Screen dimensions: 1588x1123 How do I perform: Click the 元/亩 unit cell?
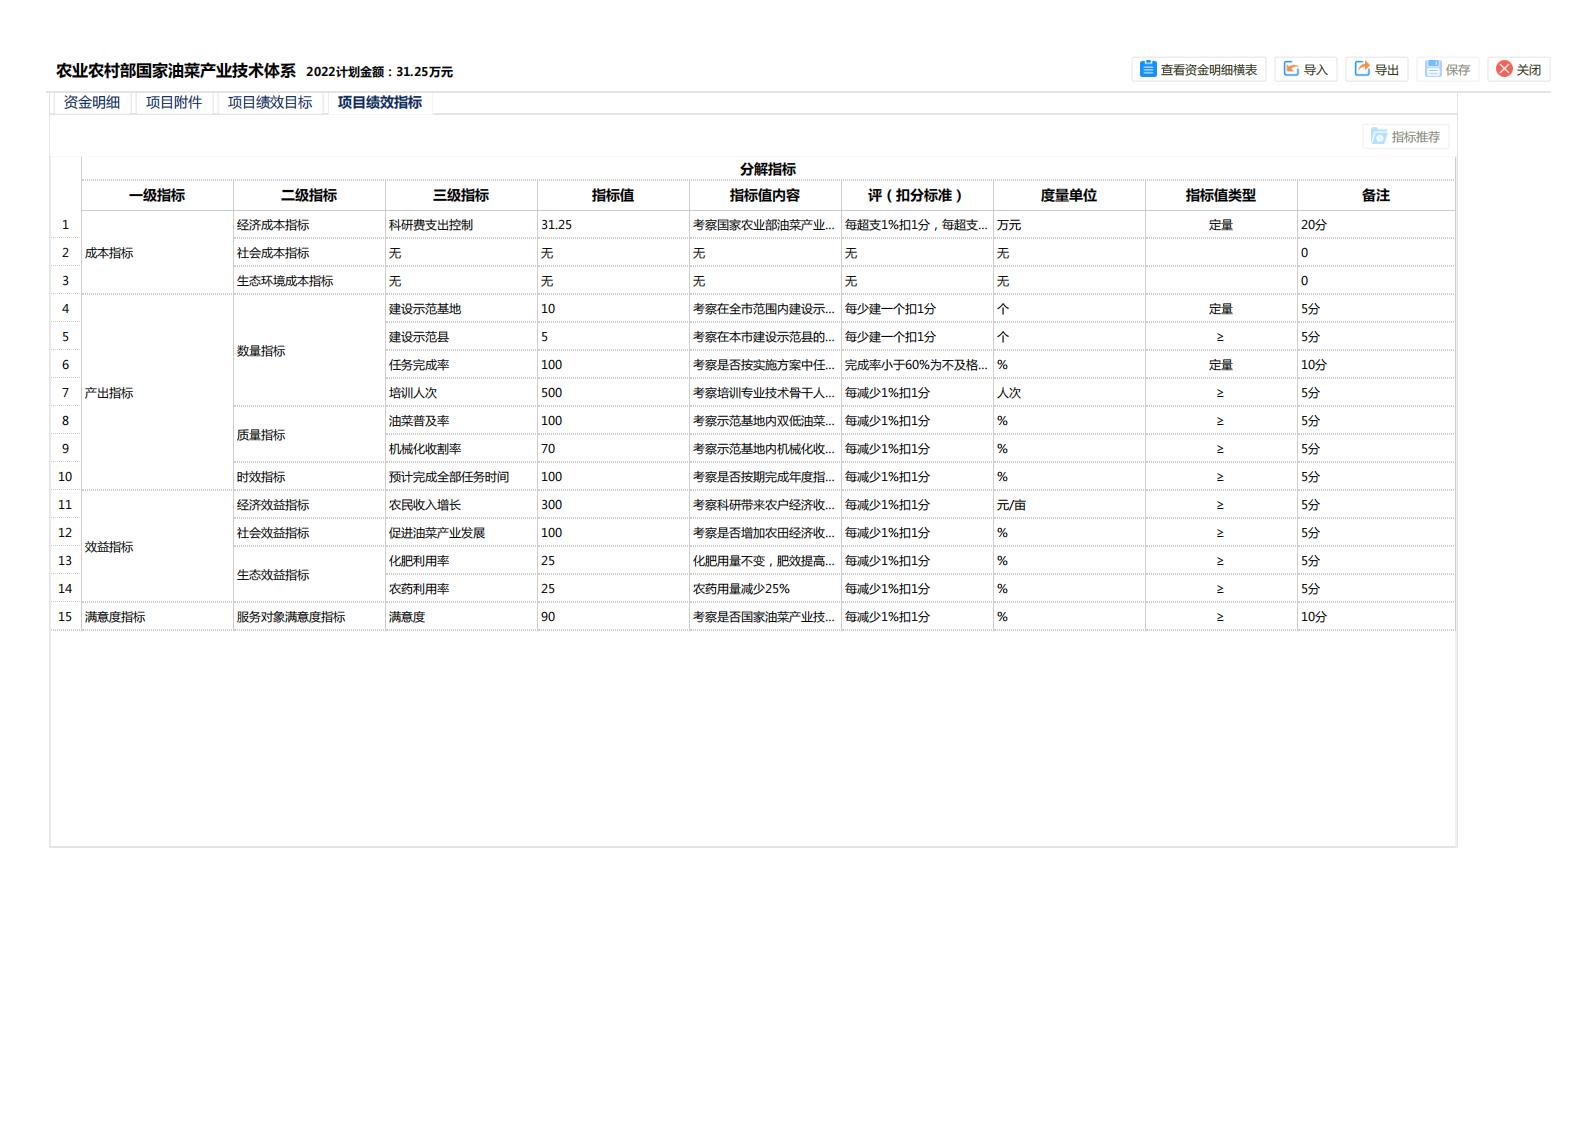coord(1011,505)
